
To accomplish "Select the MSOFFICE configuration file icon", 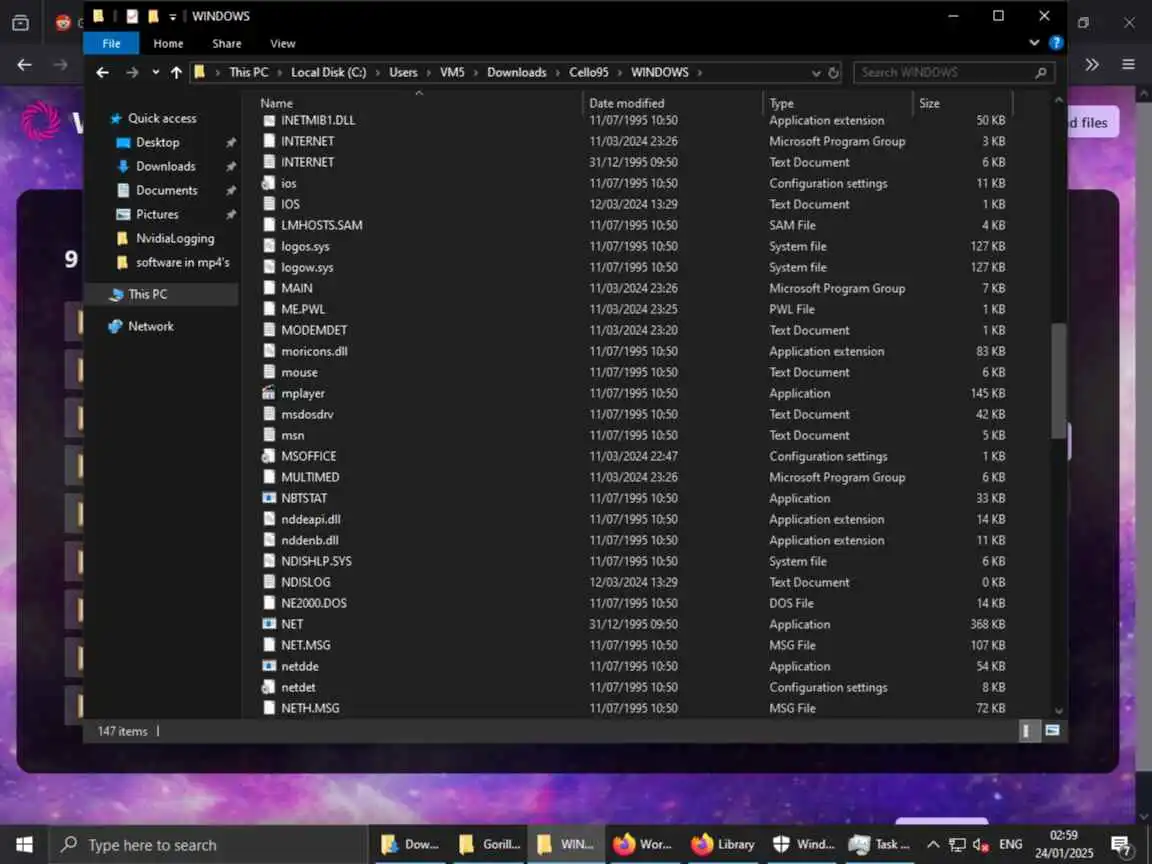I will pos(269,456).
